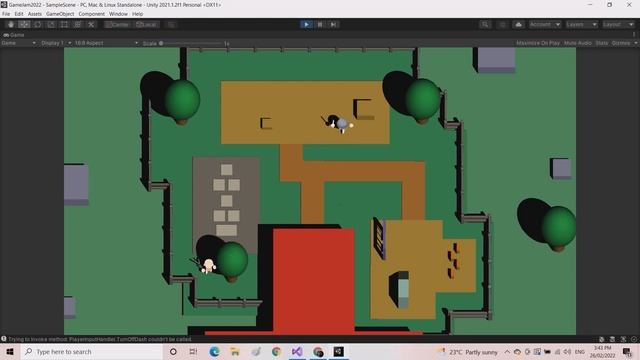Toggle Maximize On Play

(x=538, y=43)
